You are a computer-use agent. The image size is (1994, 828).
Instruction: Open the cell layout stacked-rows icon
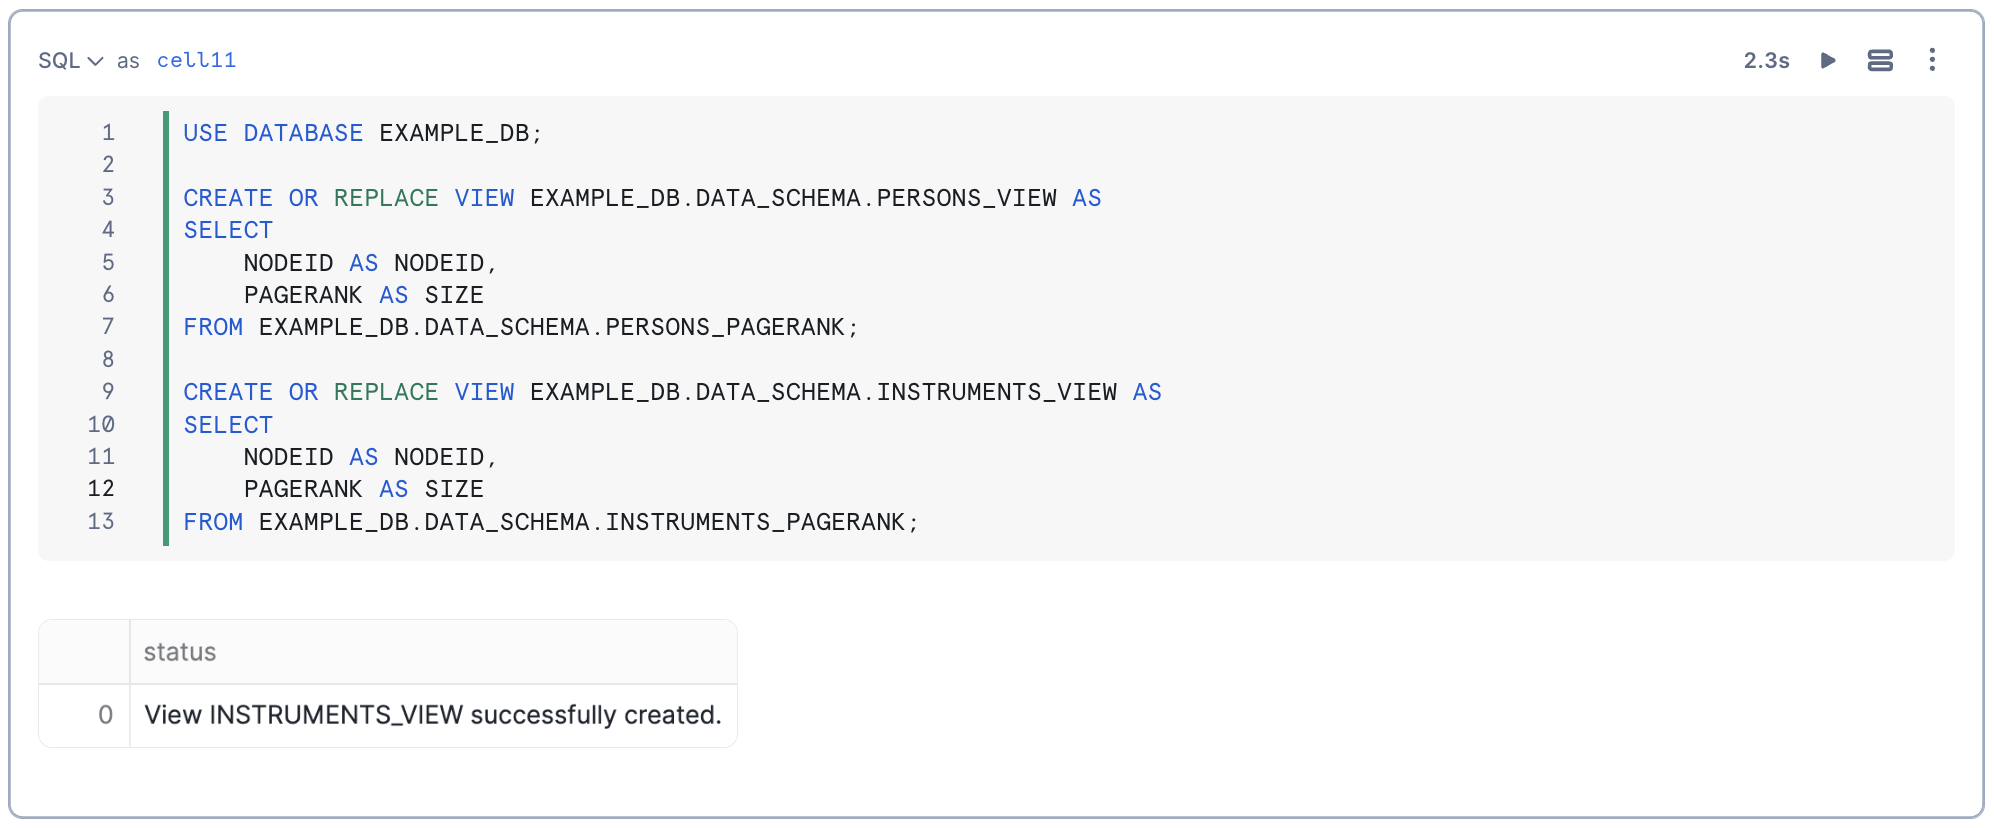point(1880,60)
